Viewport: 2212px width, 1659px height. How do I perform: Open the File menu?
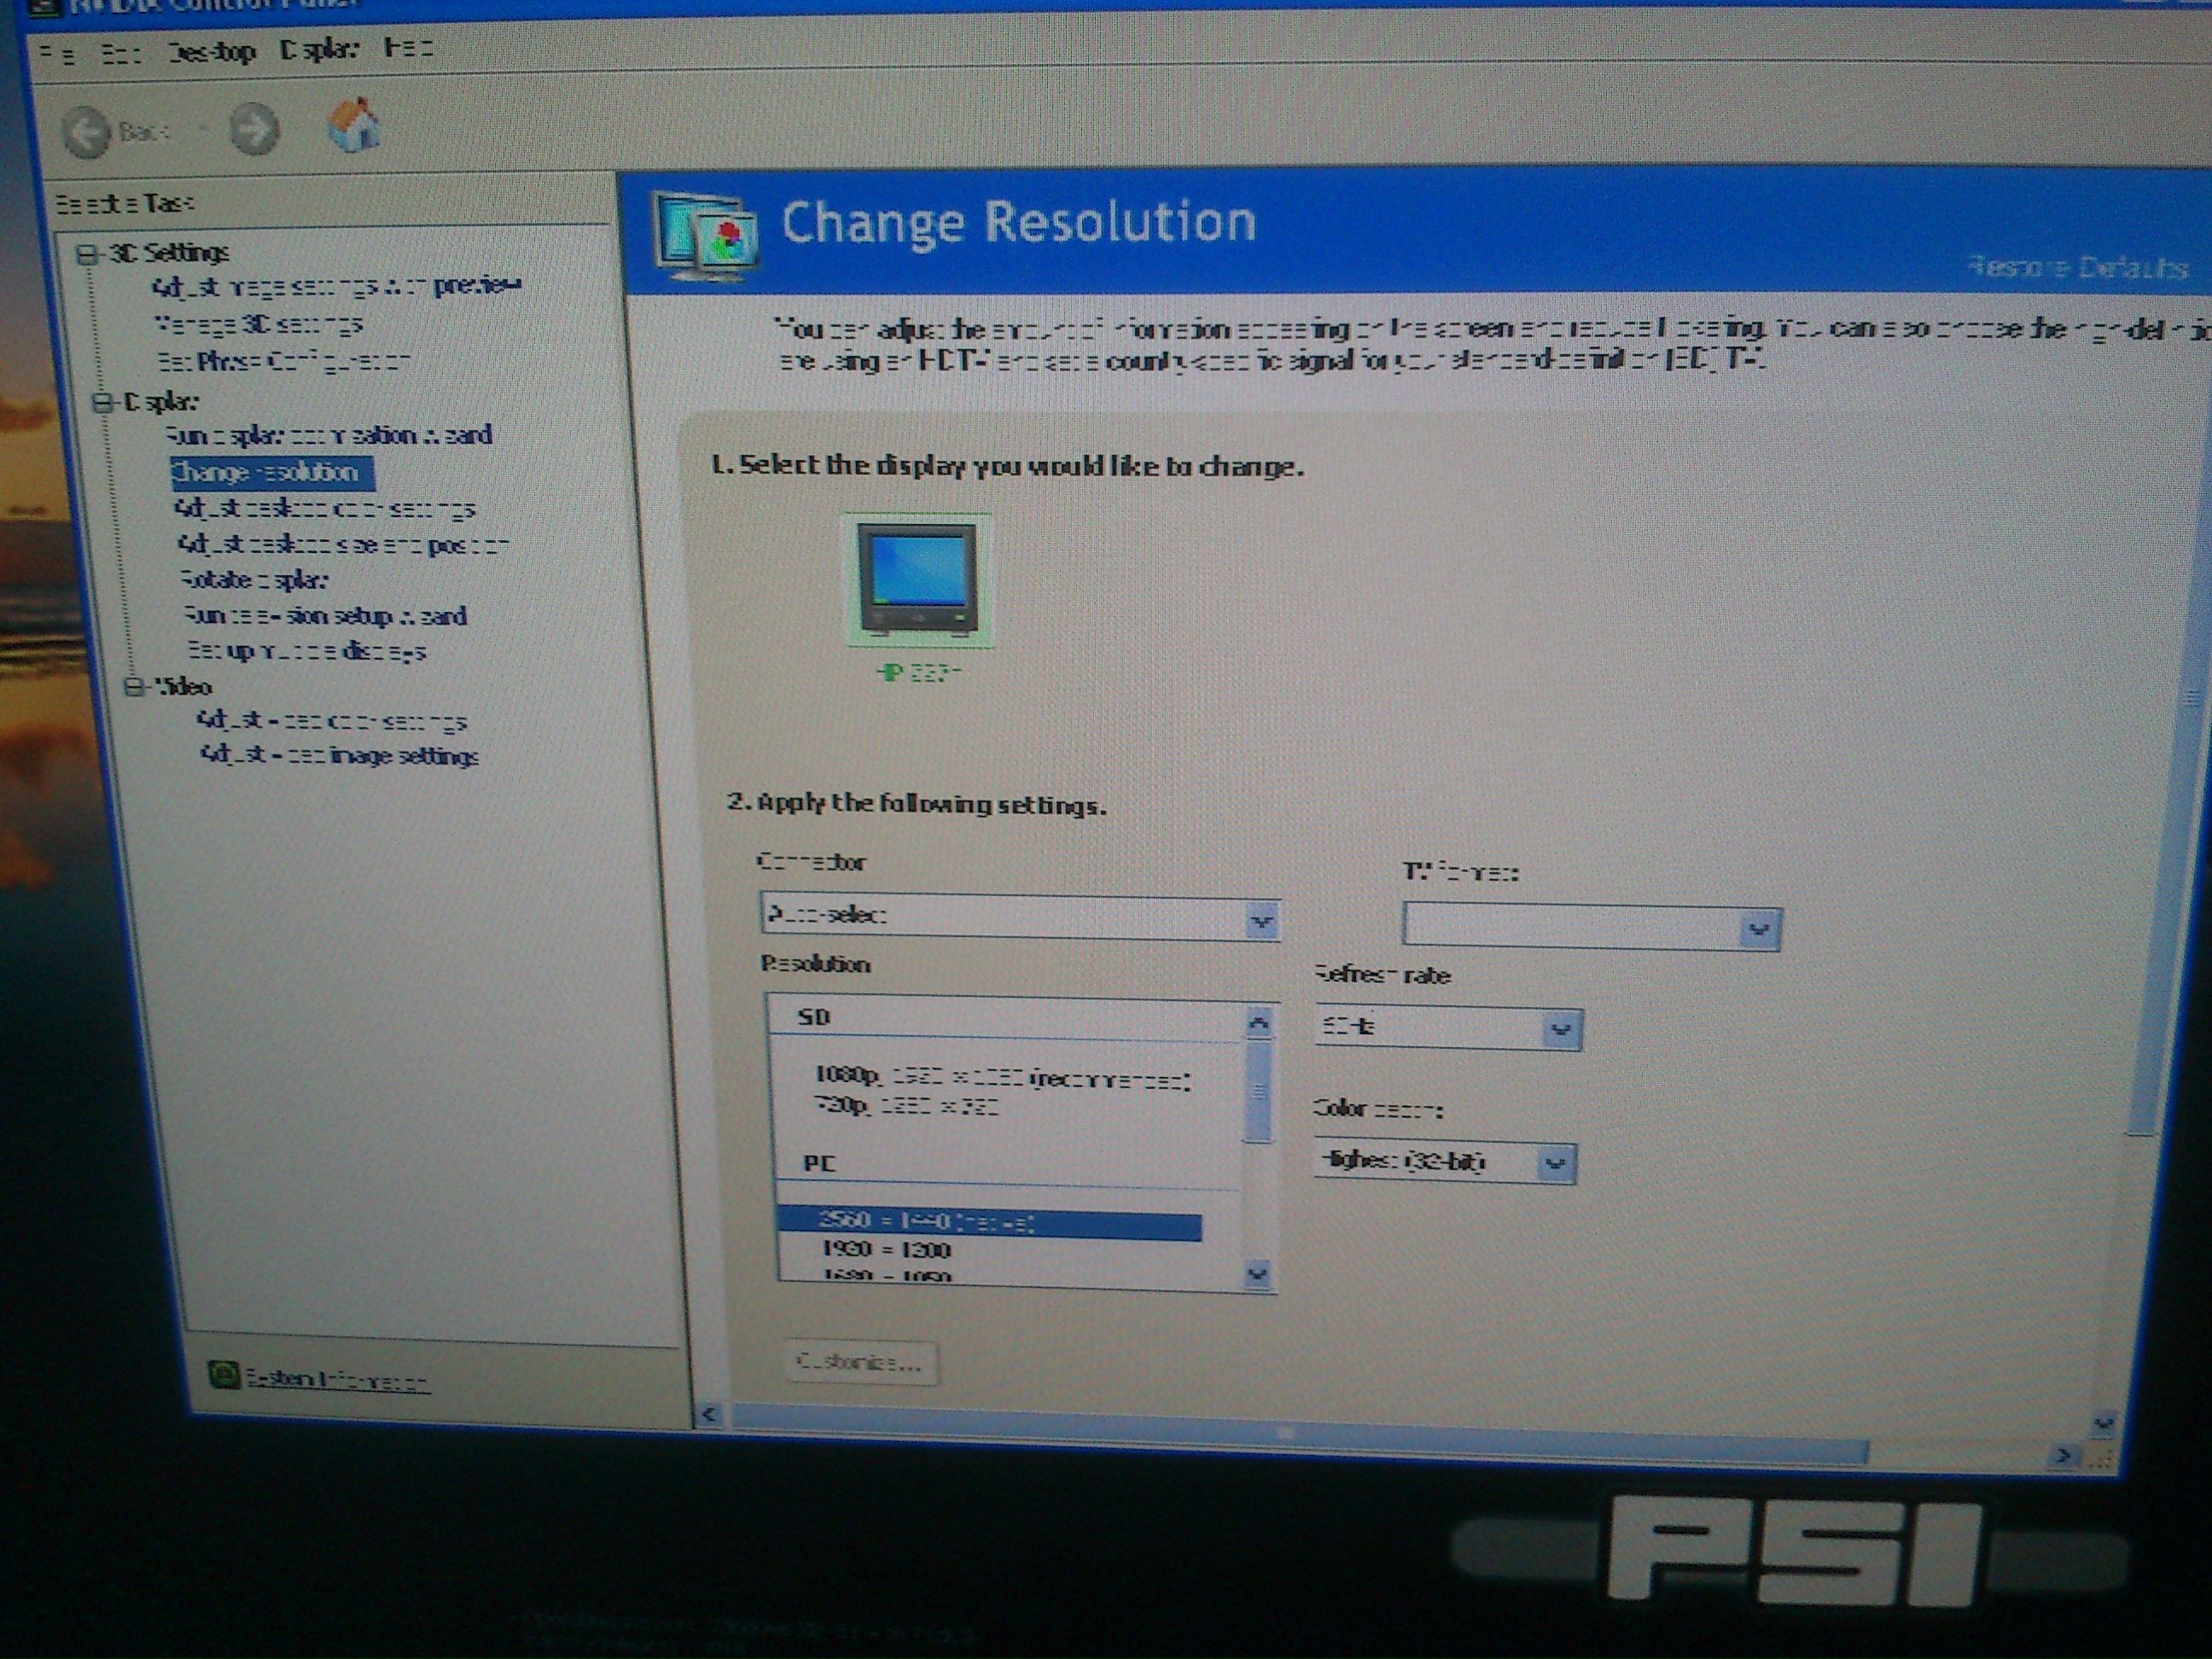[57, 52]
